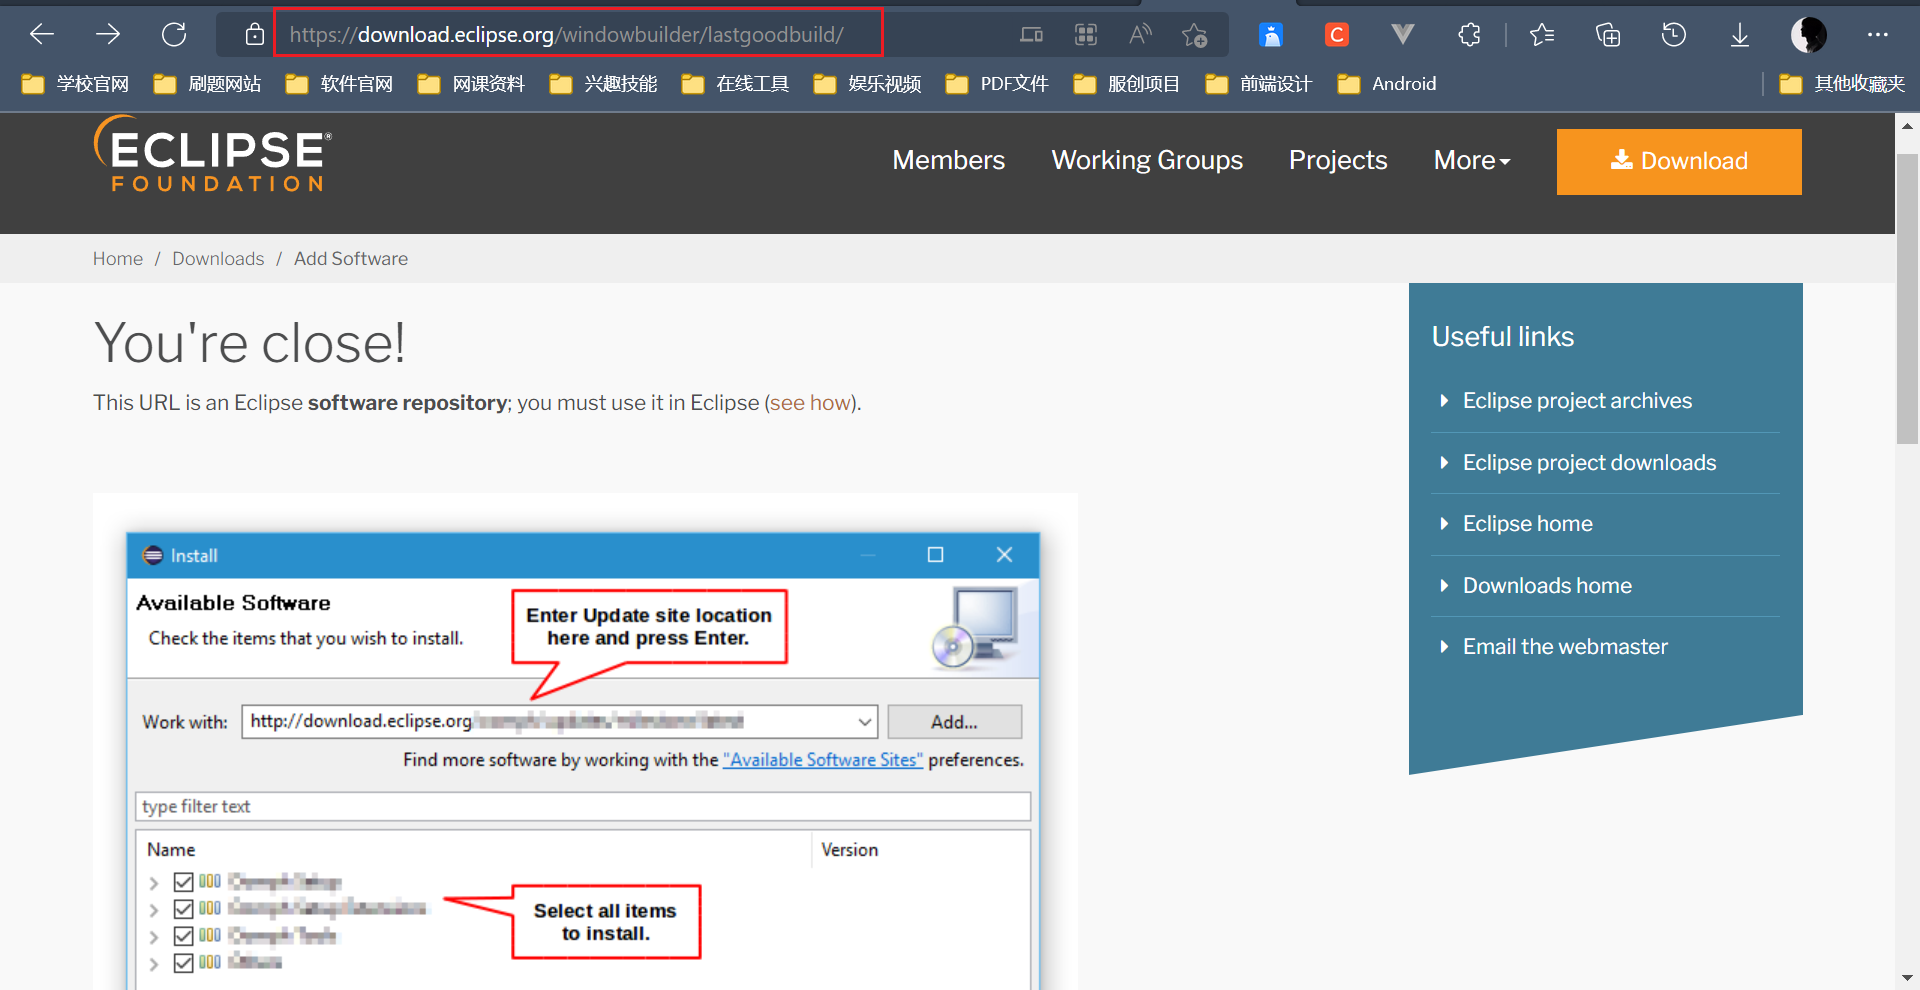The width and height of the screenshot is (1920, 990).
Task: Click the vertical scrollbar thumb
Action: [1907, 297]
